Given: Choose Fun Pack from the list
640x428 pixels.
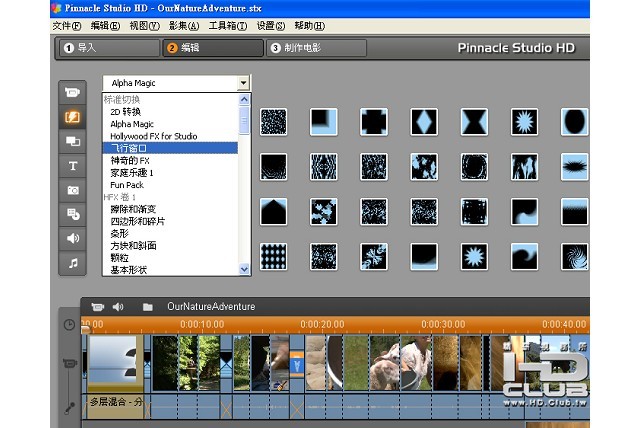Looking at the screenshot, I should click(x=127, y=185).
